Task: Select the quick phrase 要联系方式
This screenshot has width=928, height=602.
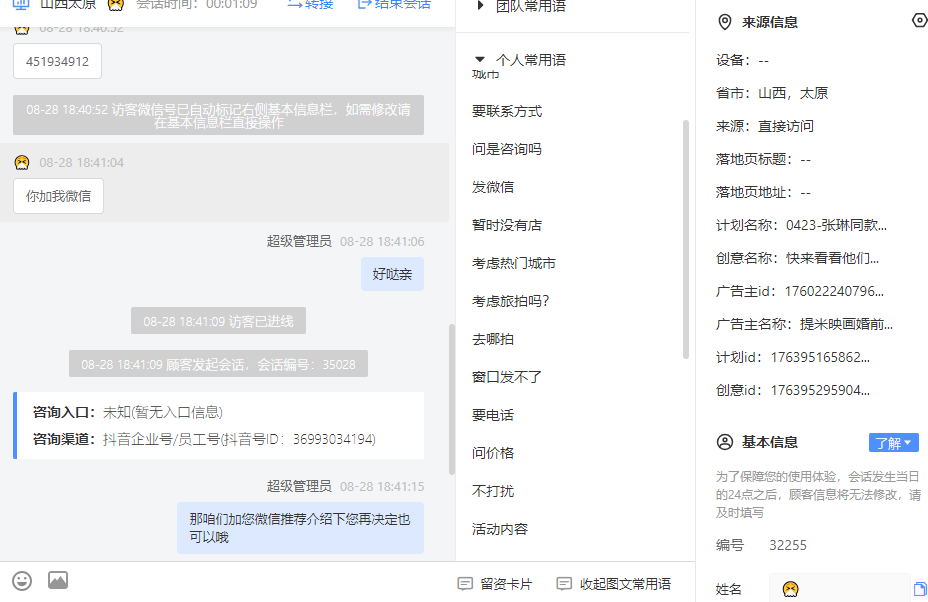Action: pos(507,111)
